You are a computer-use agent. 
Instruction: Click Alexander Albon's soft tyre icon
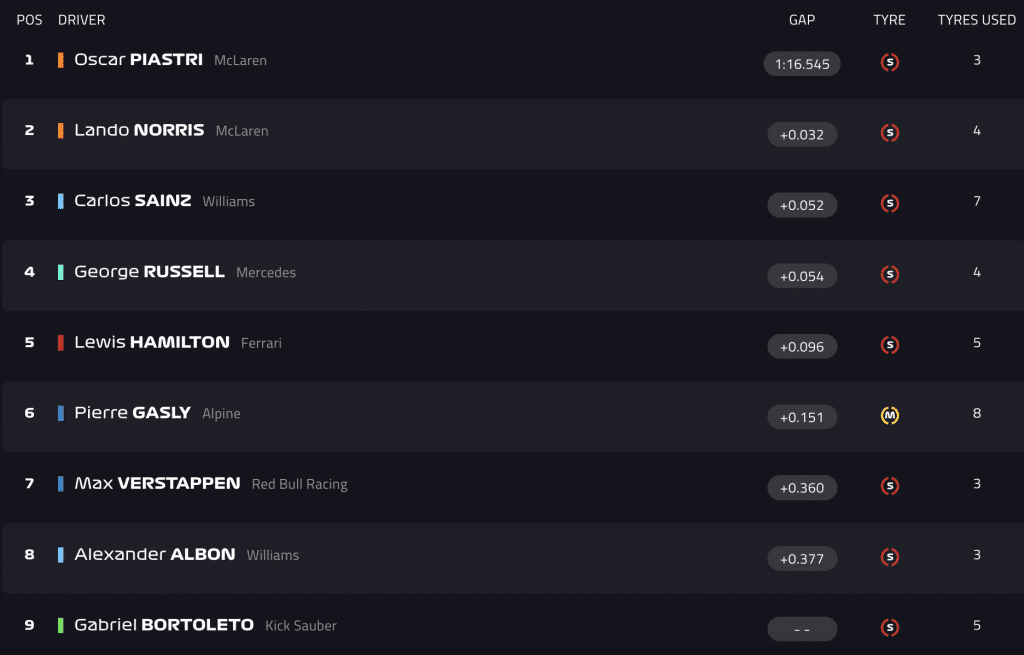(x=889, y=557)
